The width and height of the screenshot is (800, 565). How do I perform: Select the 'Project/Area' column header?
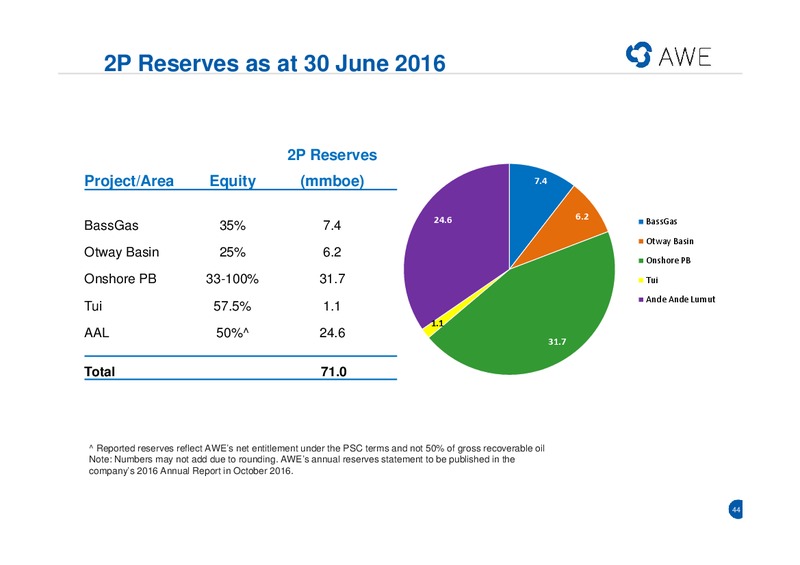pyautogui.click(x=129, y=181)
